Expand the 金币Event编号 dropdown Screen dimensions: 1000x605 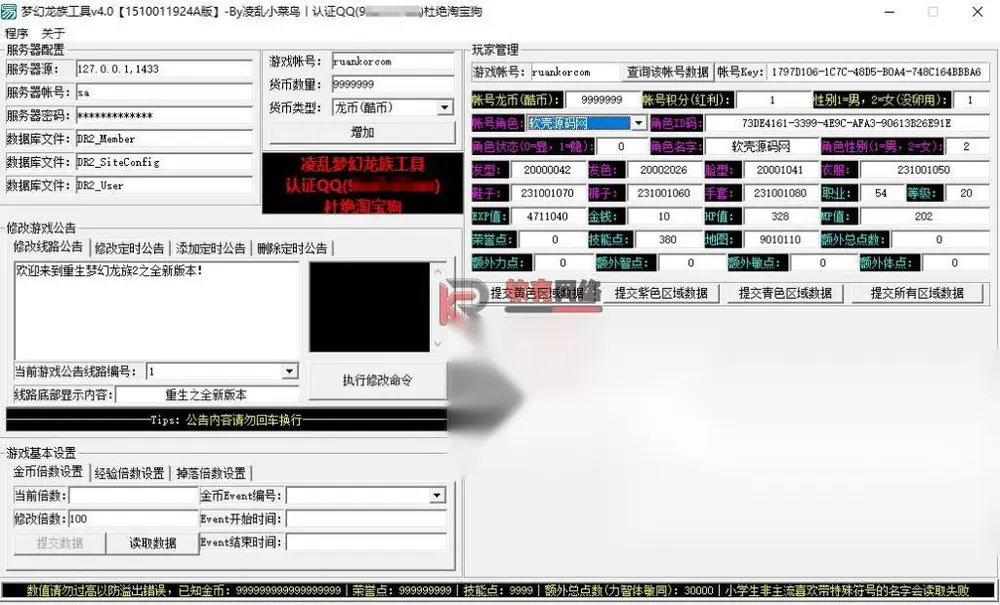pos(437,495)
